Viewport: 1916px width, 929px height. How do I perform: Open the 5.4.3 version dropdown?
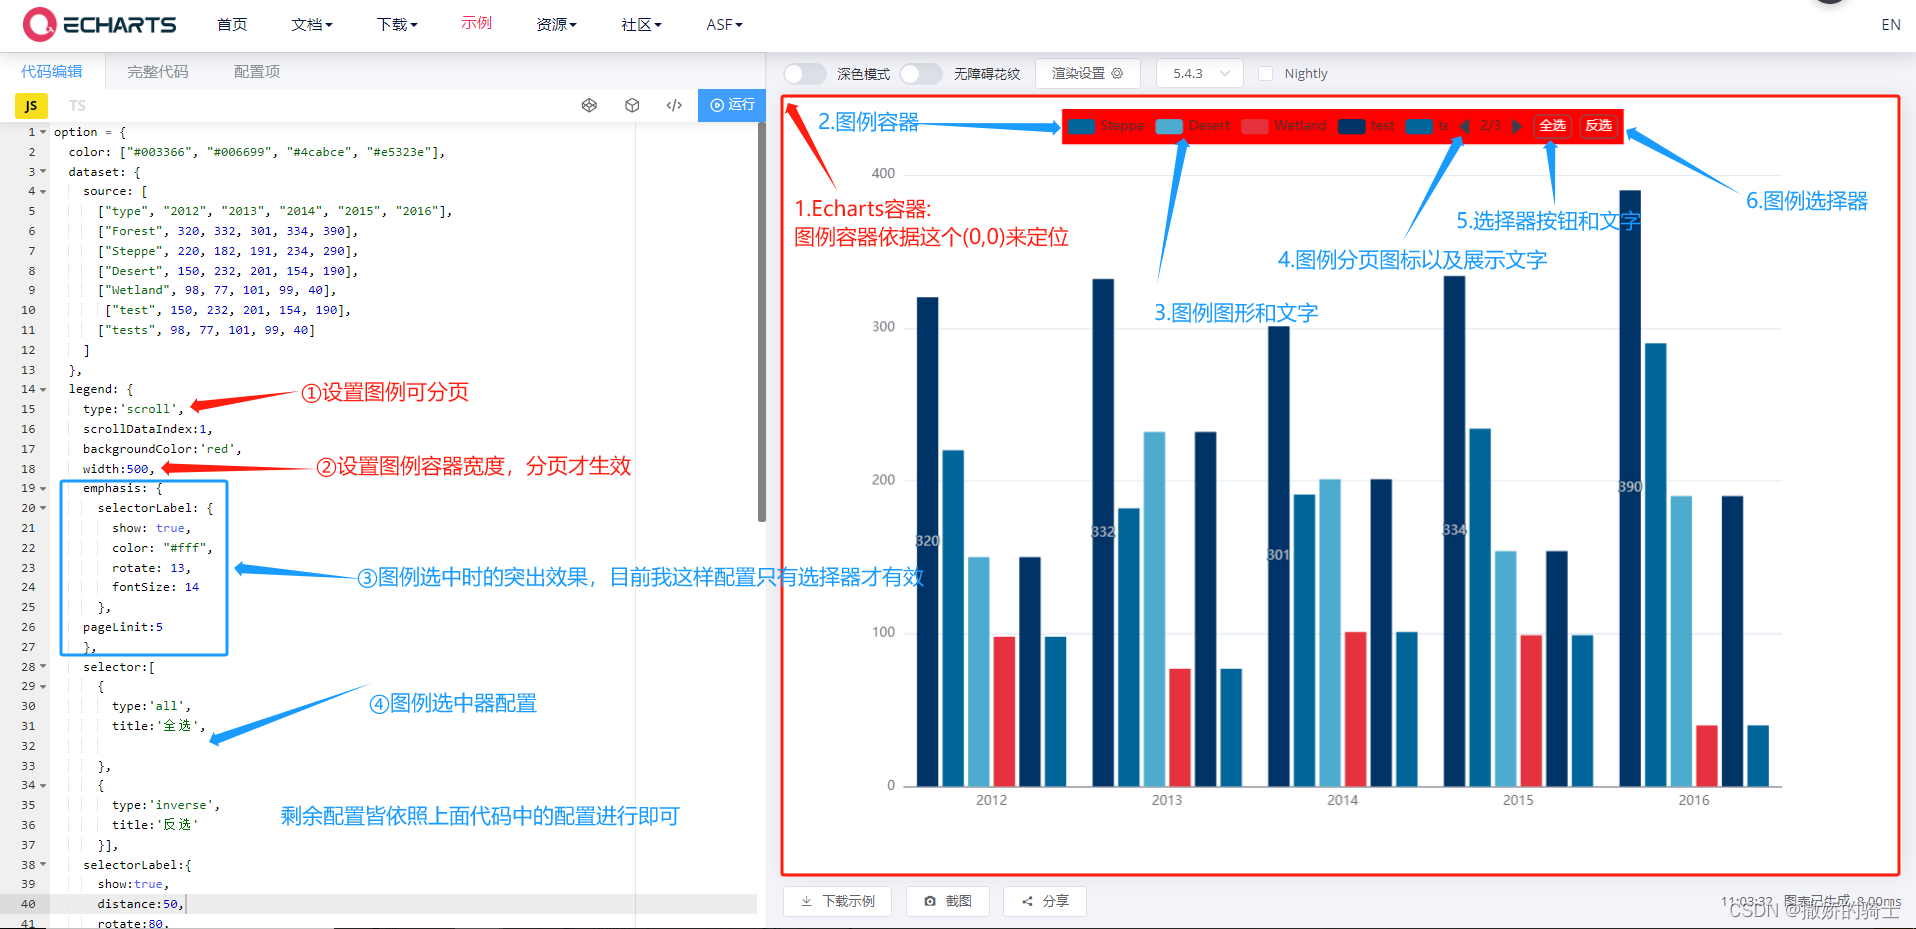(x=1199, y=73)
